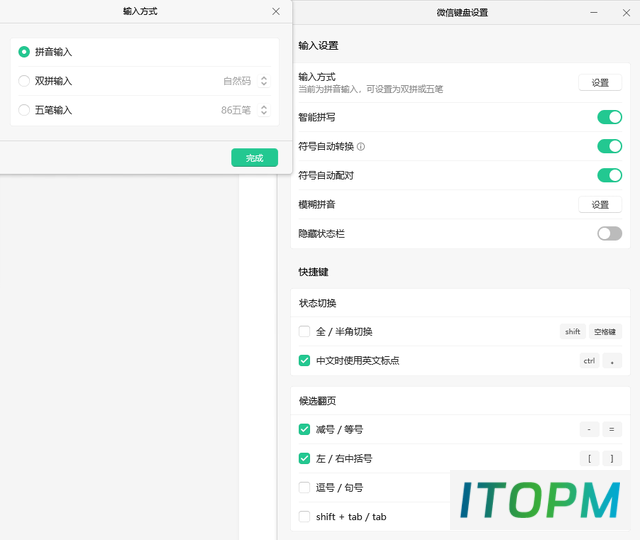Open 86五笔 scheme dropdown for 五笔输入
Viewport: 640px width, 540px height.
264,110
